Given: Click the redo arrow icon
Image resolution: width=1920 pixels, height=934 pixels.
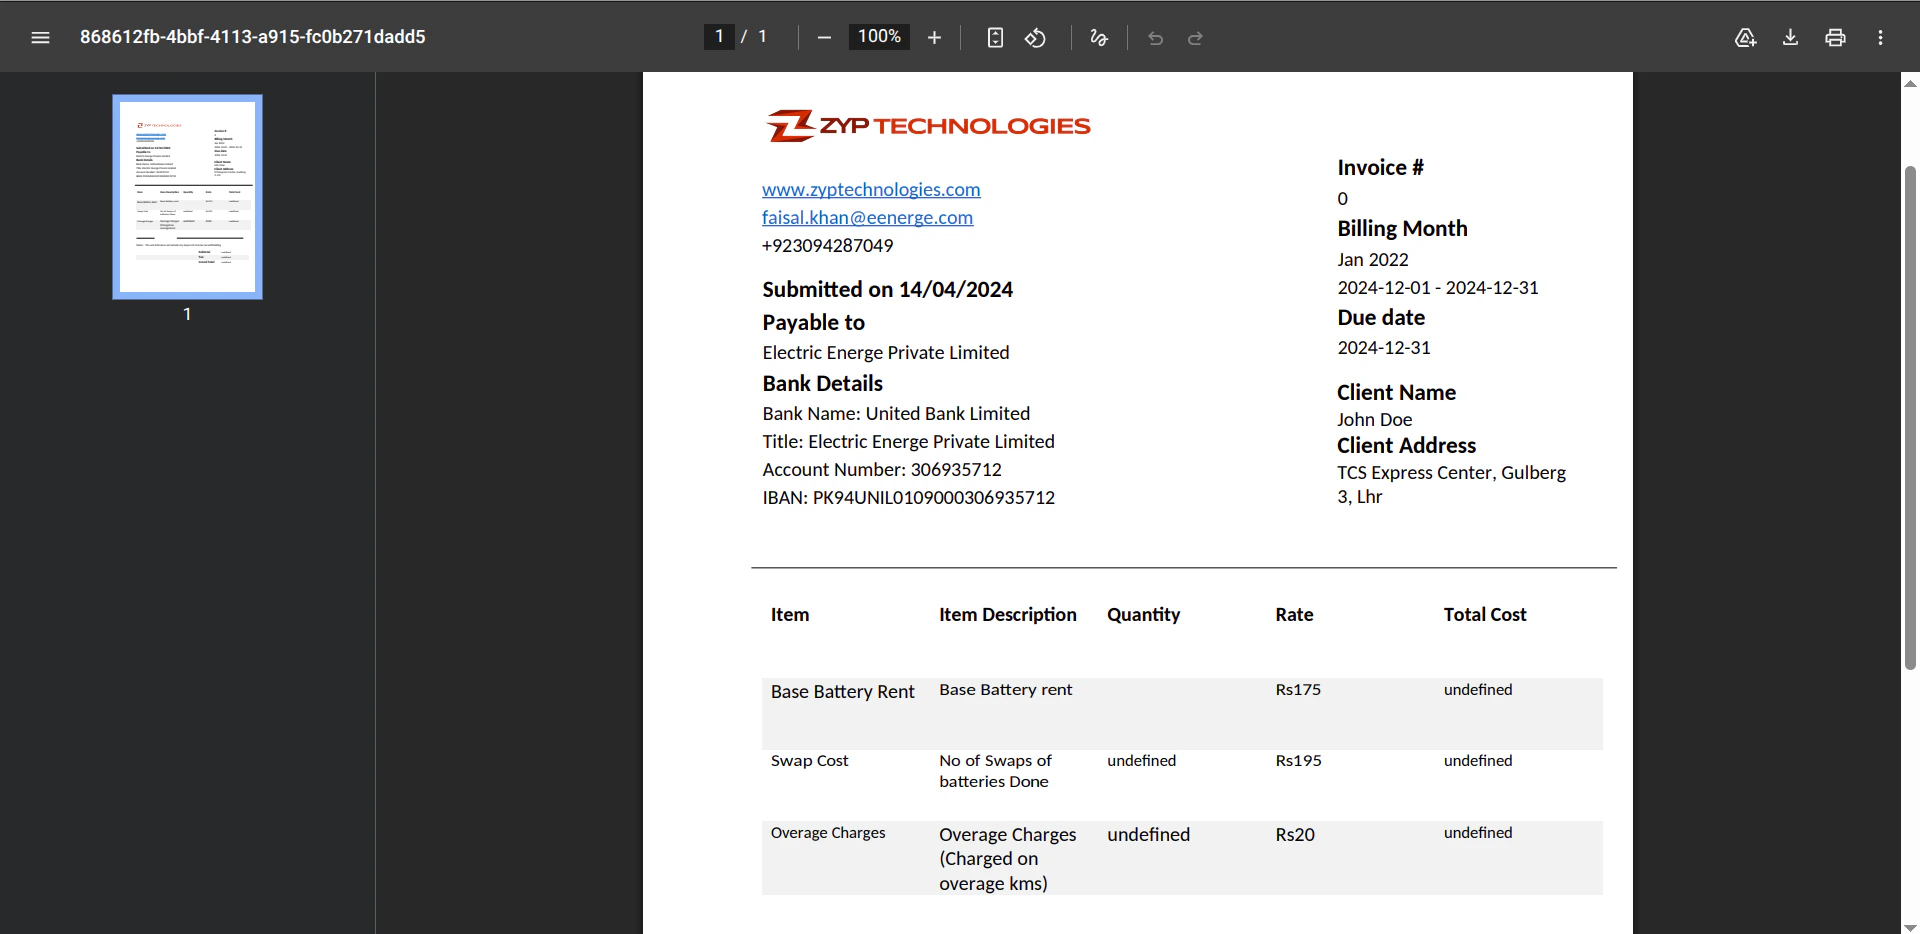Looking at the screenshot, I should [x=1195, y=38].
